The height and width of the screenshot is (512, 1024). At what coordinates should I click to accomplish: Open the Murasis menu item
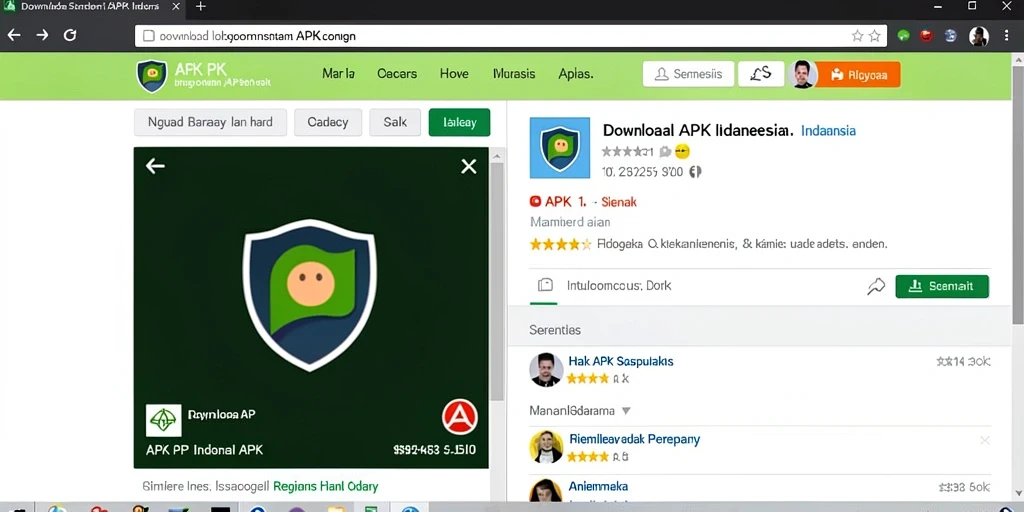tap(514, 74)
